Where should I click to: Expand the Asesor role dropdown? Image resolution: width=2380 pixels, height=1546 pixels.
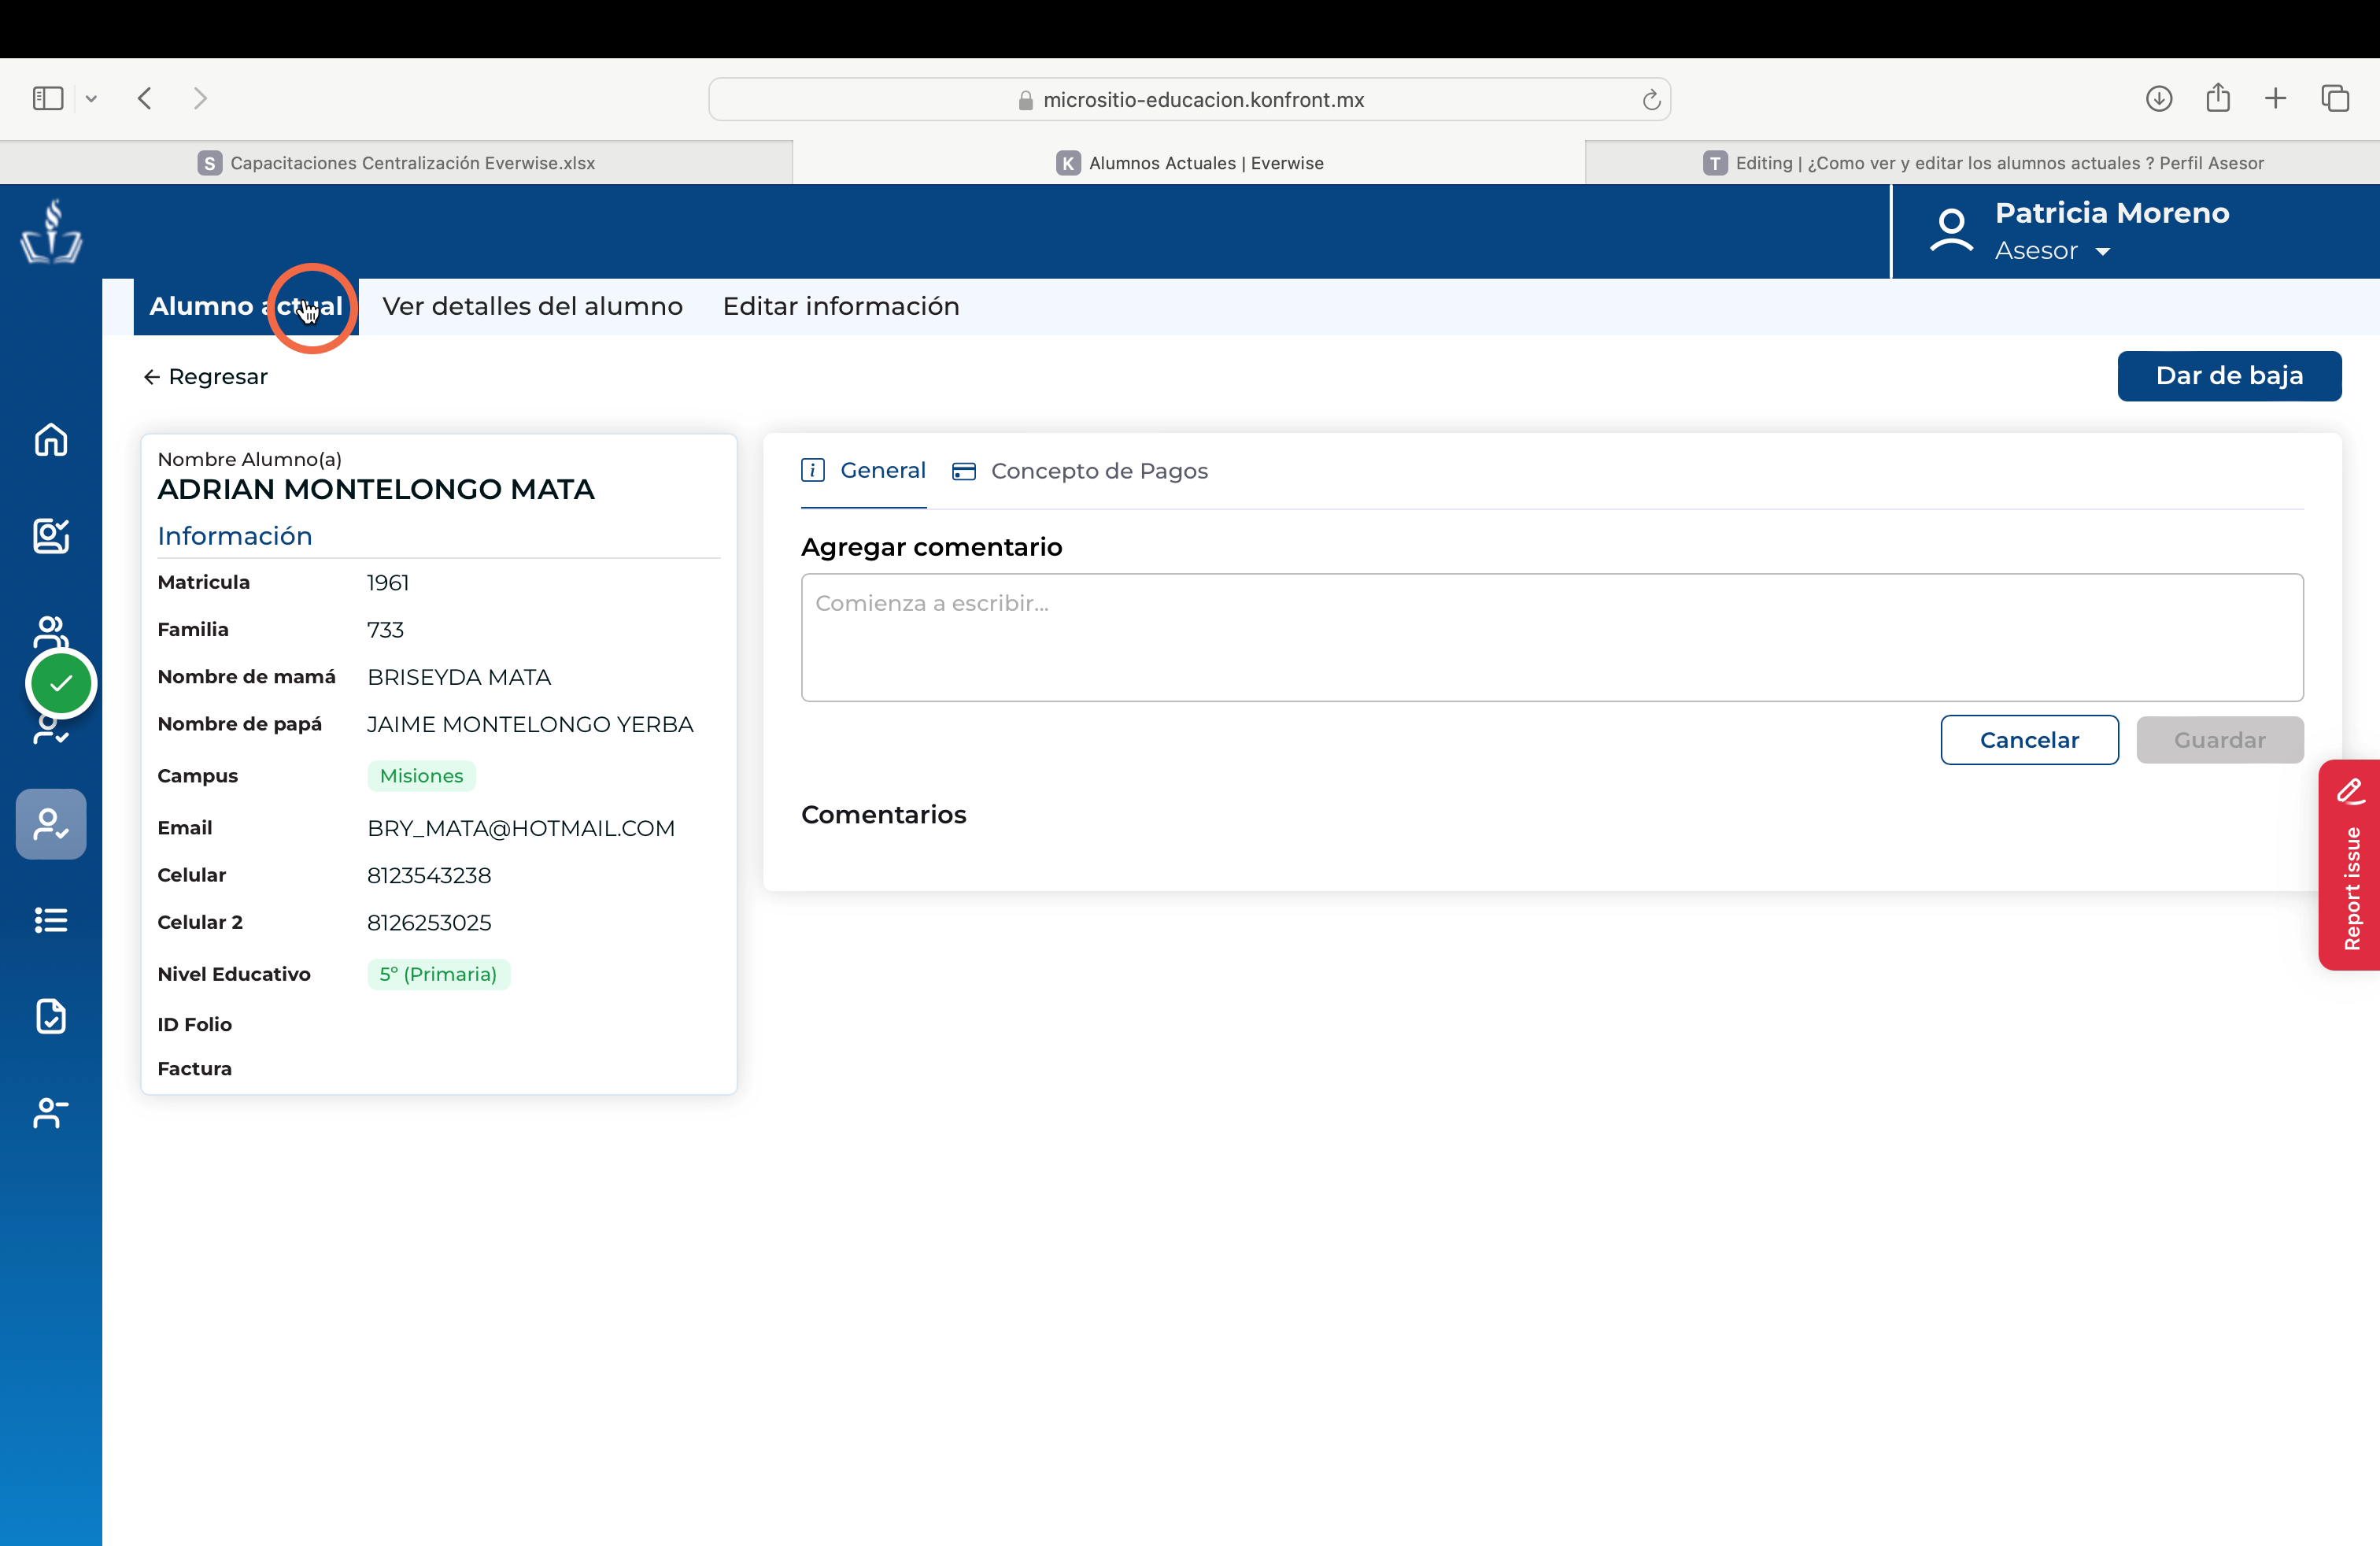click(2053, 251)
